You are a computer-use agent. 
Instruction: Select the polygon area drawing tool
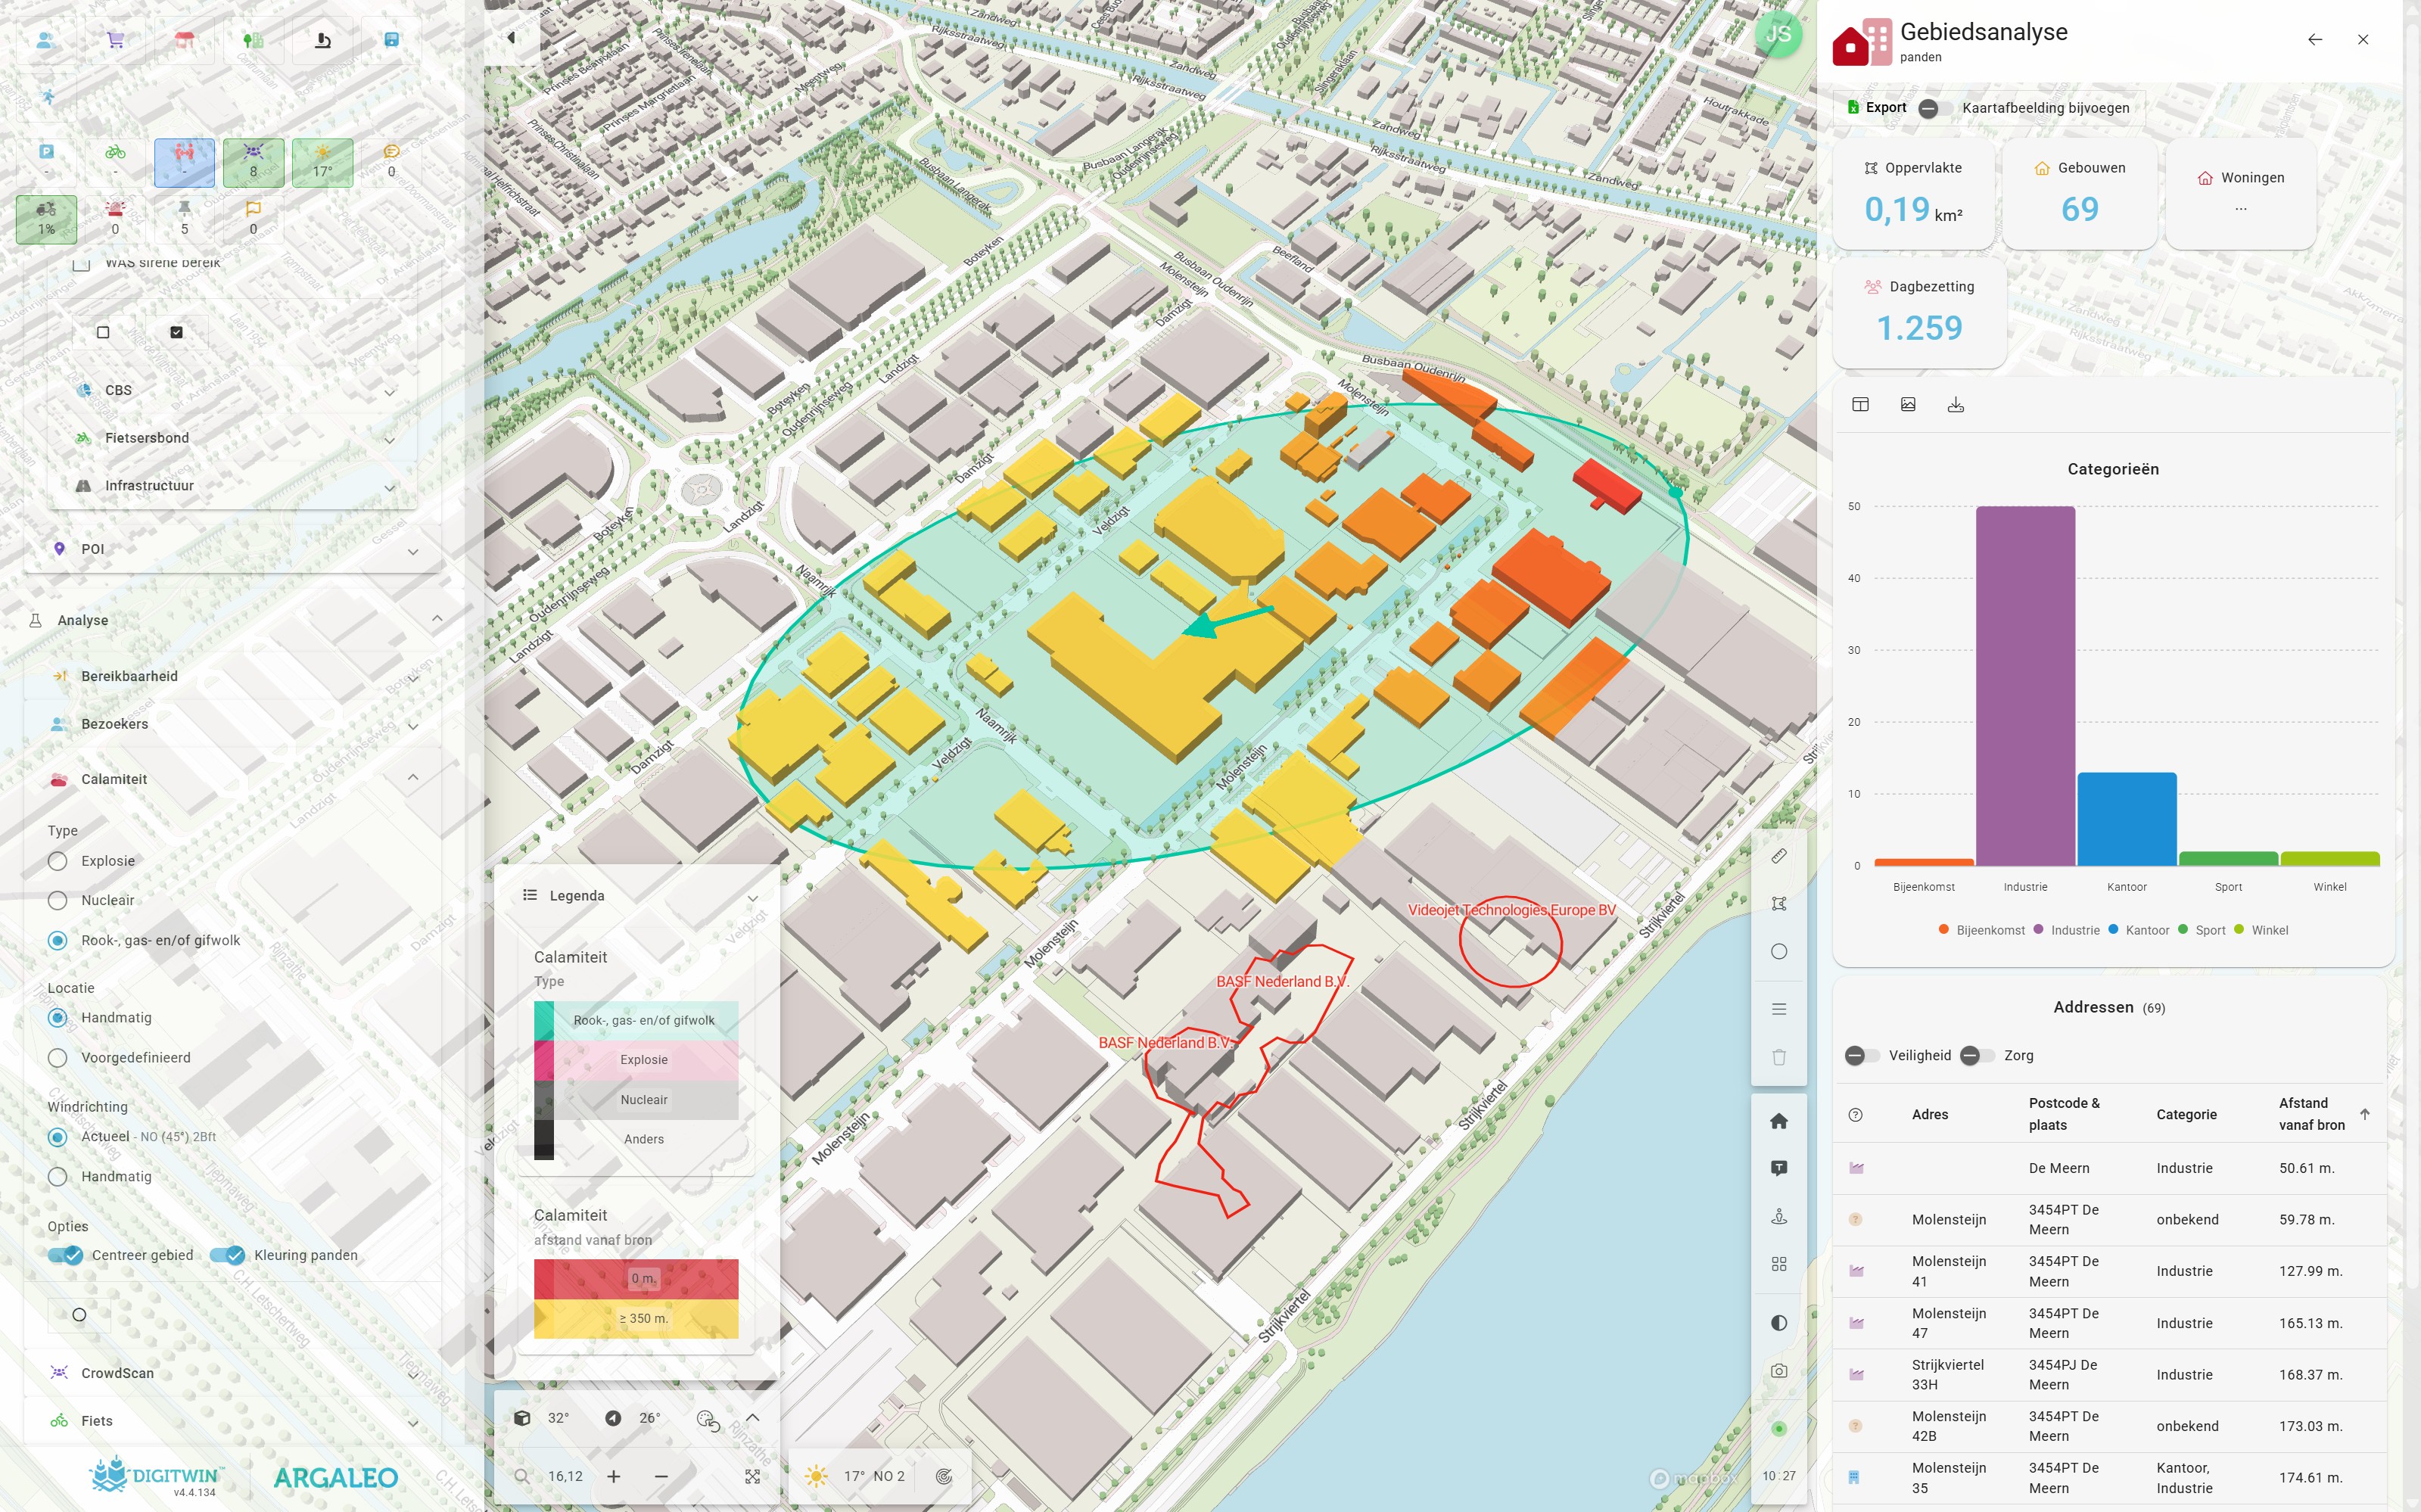pyautogui.click(x=1778, y=904)
